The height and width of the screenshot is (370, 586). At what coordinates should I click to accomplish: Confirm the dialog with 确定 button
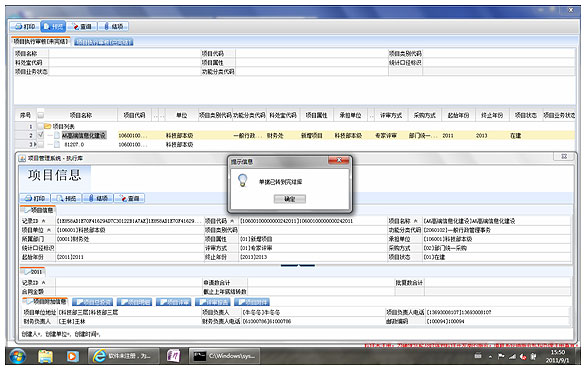click(290, 199)
